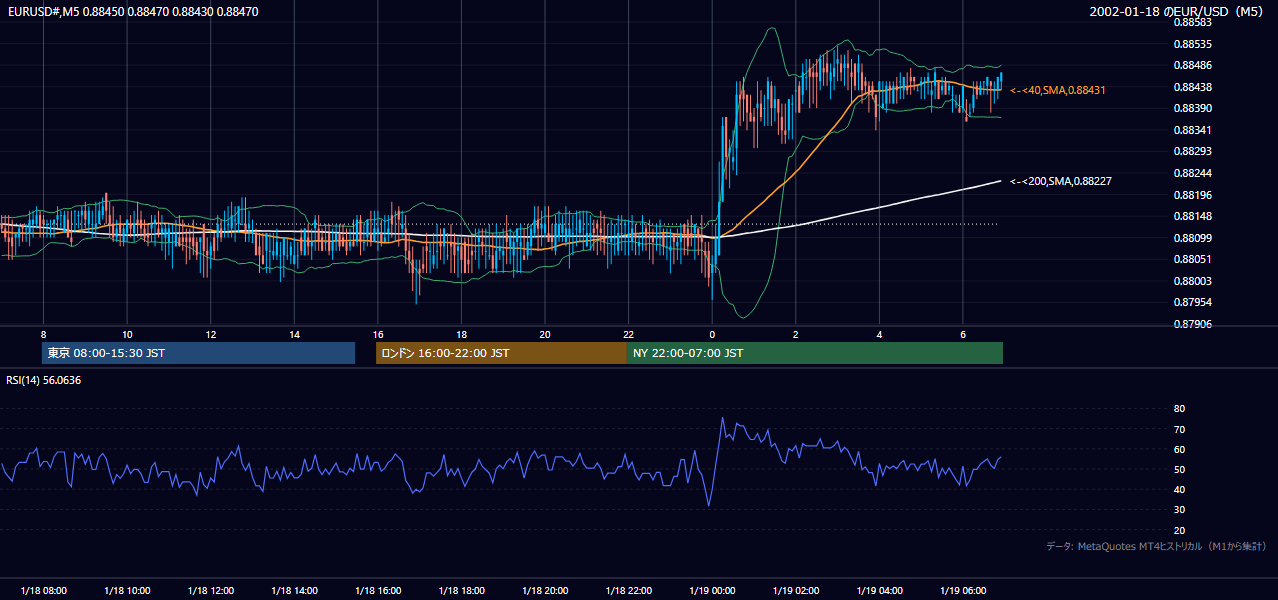This screenshot has width=1278, height=600.
Task: Click the 1/18 18:00 time label
Action: [x=461, y=591]
